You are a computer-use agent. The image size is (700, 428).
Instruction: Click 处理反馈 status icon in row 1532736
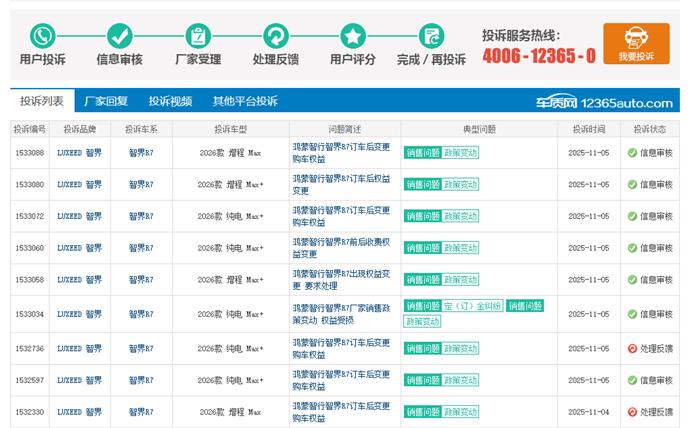click(x=632, y=348)
